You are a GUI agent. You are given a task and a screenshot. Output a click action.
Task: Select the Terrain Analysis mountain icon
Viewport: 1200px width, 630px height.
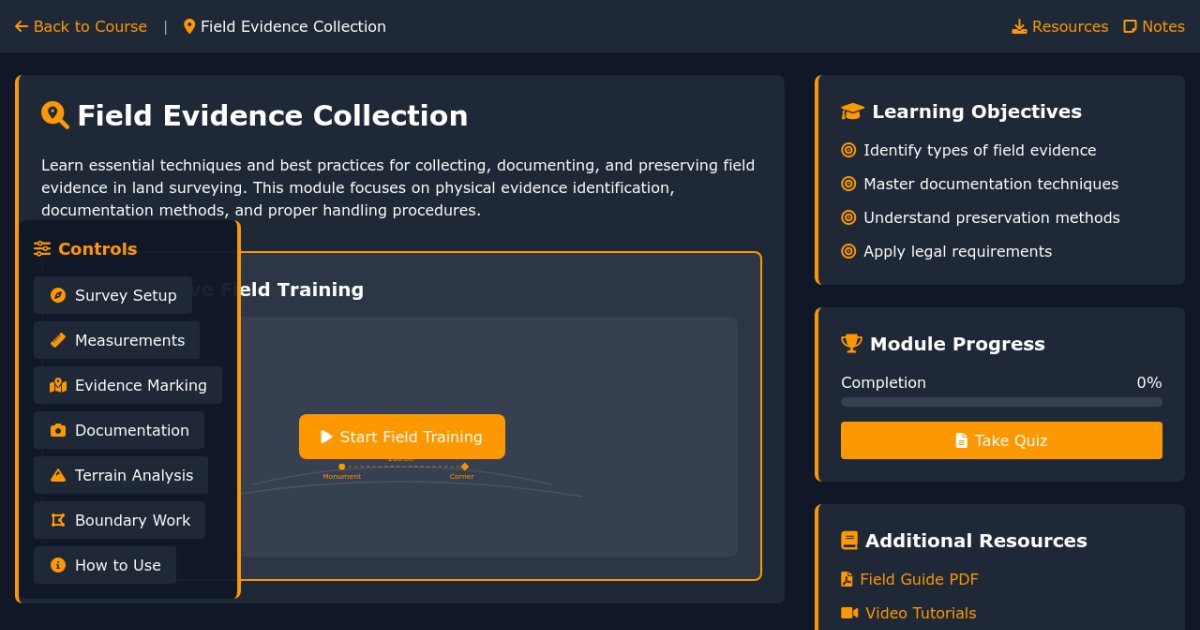[57, 475]
